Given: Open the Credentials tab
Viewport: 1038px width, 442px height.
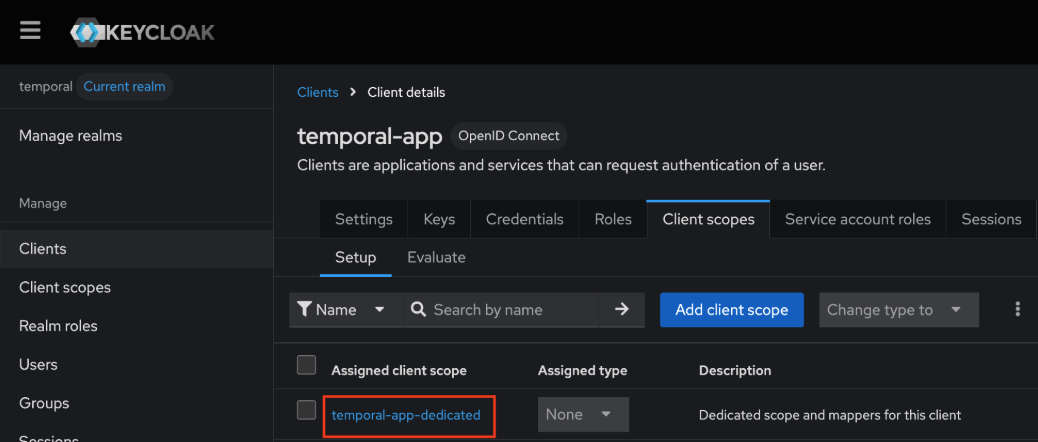Looking at the screenshot, I should [x=524, y=219].
